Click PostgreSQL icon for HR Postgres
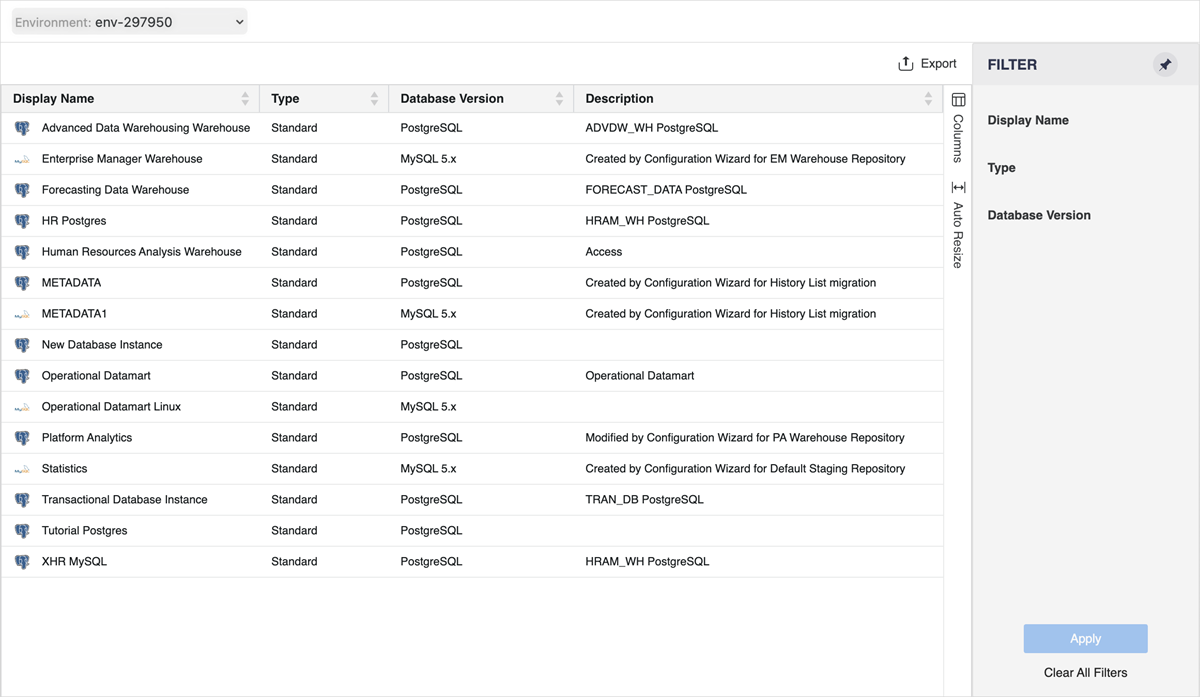 [x=22, y=221]
